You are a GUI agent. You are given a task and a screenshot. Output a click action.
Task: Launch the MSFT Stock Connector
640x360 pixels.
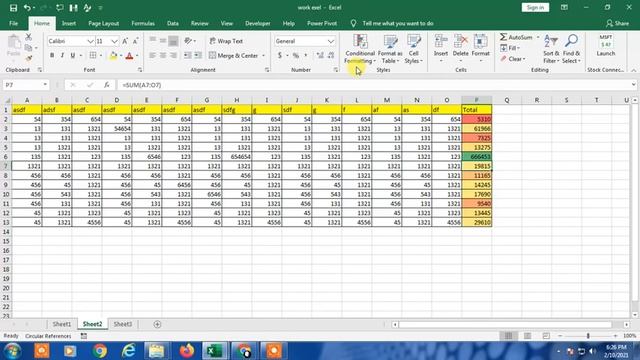(x=606, y=46)
